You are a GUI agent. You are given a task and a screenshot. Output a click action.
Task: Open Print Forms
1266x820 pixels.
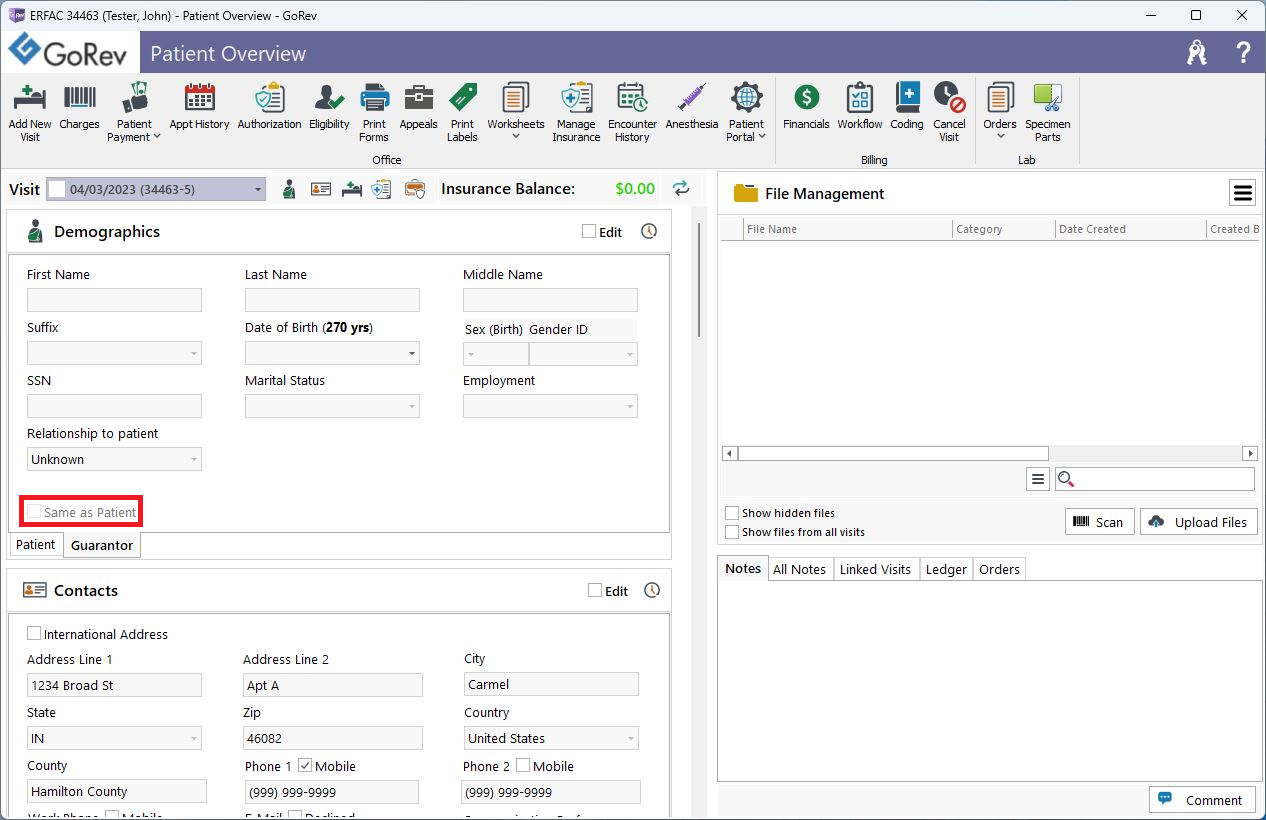pos(374,112)
